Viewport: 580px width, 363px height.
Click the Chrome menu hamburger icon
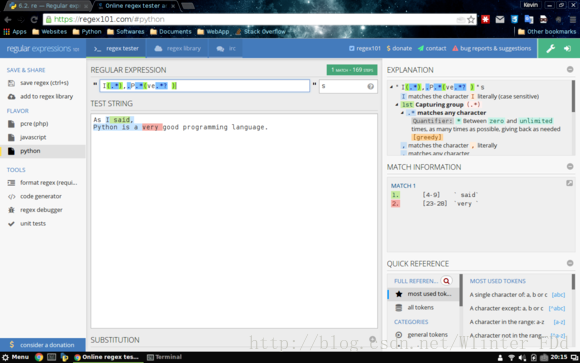point(572,20)
